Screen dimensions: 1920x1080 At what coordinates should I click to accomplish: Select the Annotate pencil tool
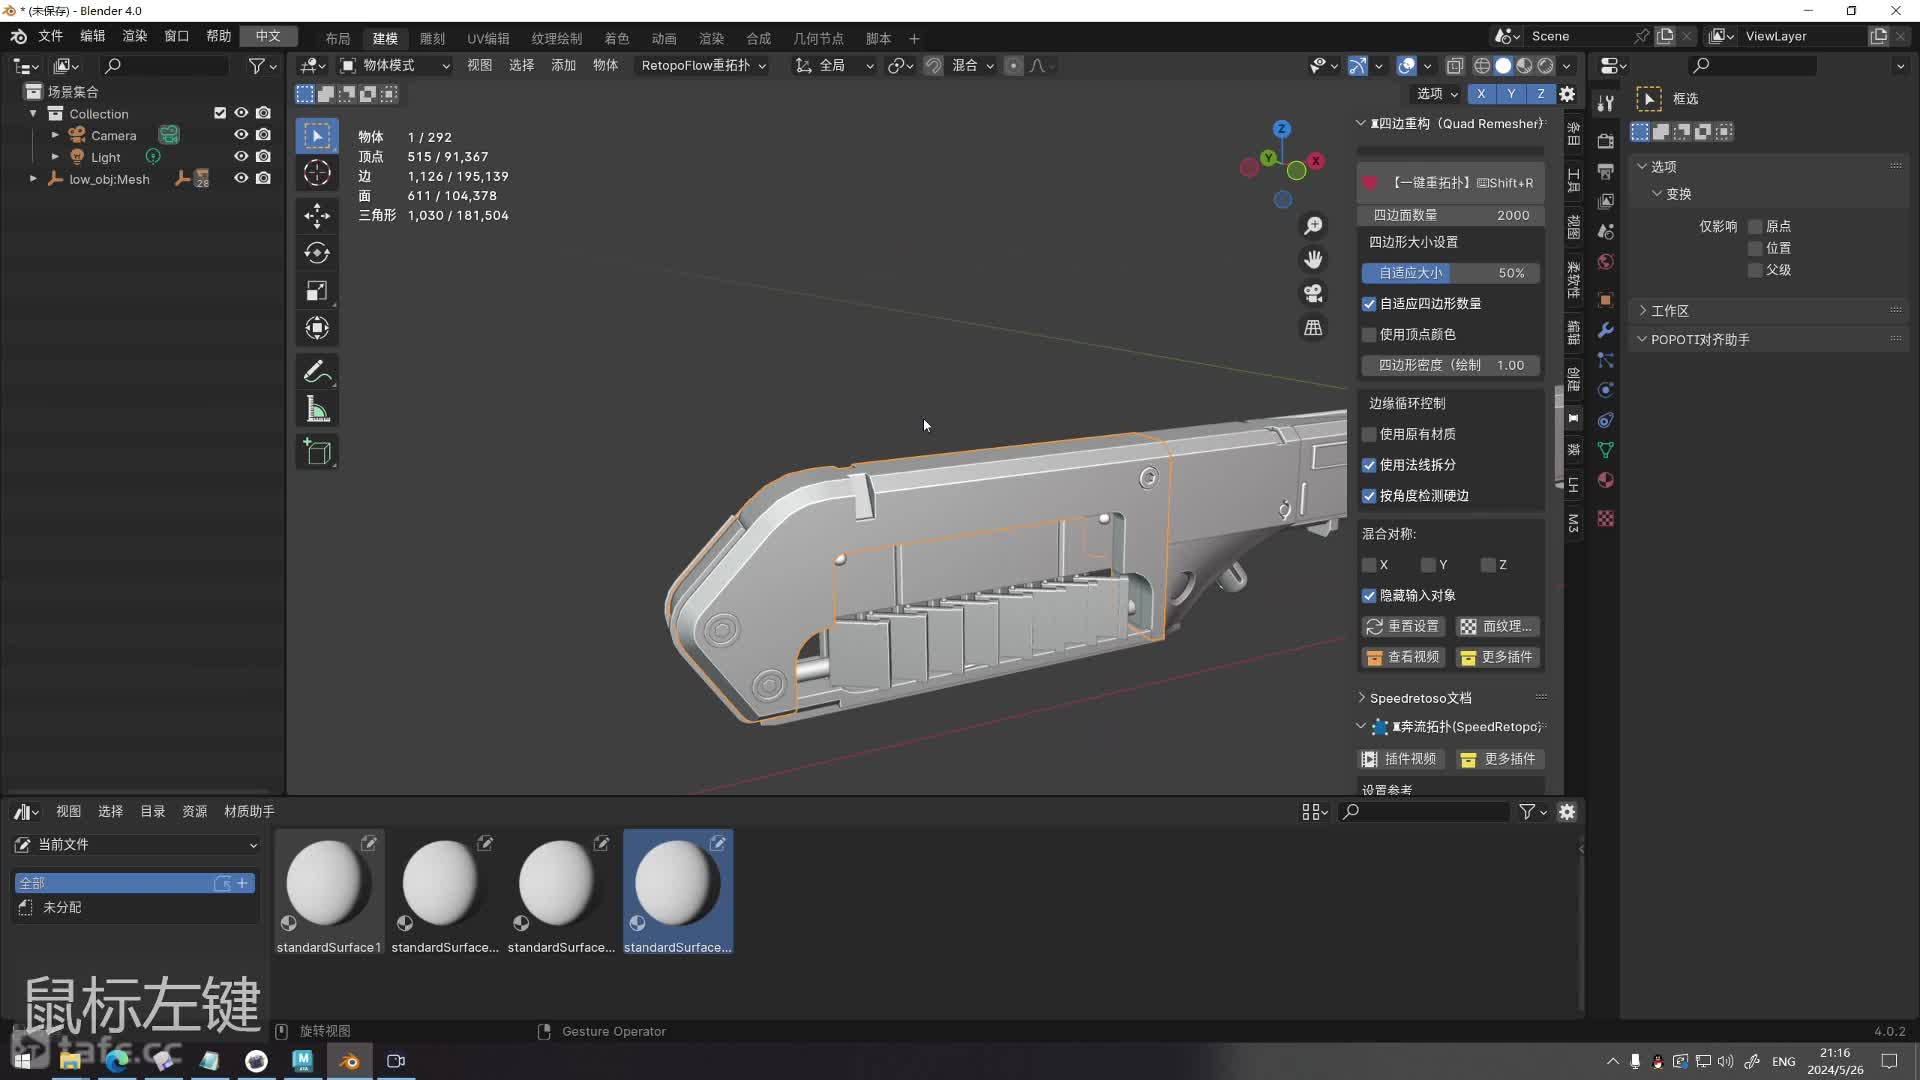coord(317,372)
